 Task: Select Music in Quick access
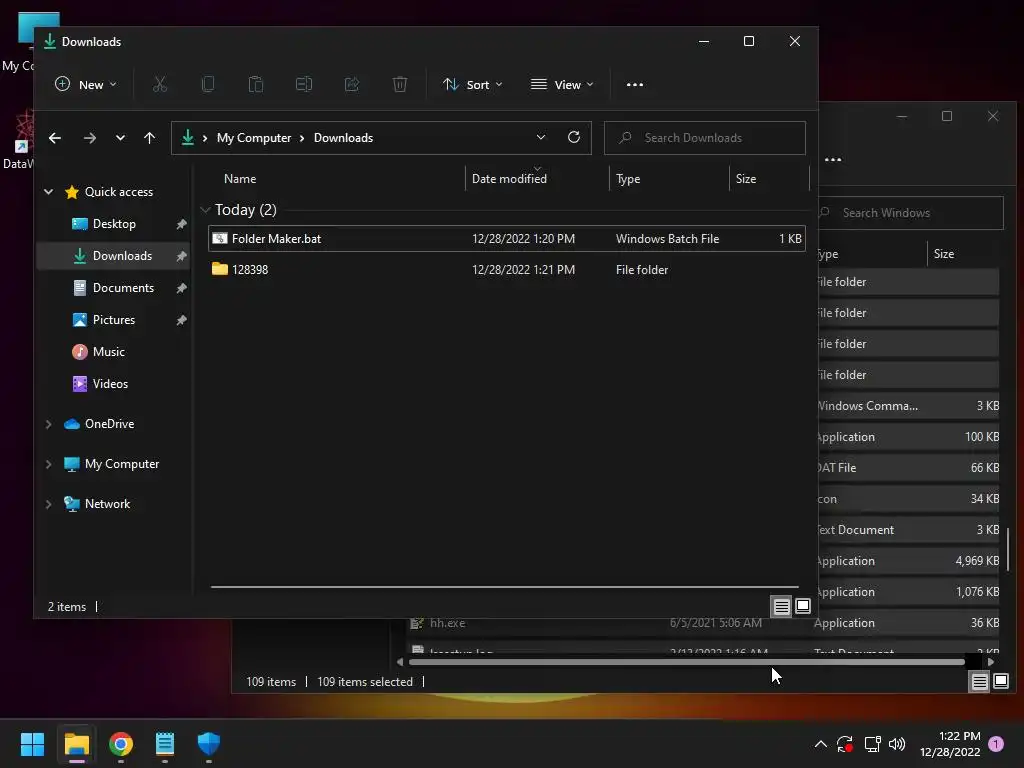click(108, 352)
